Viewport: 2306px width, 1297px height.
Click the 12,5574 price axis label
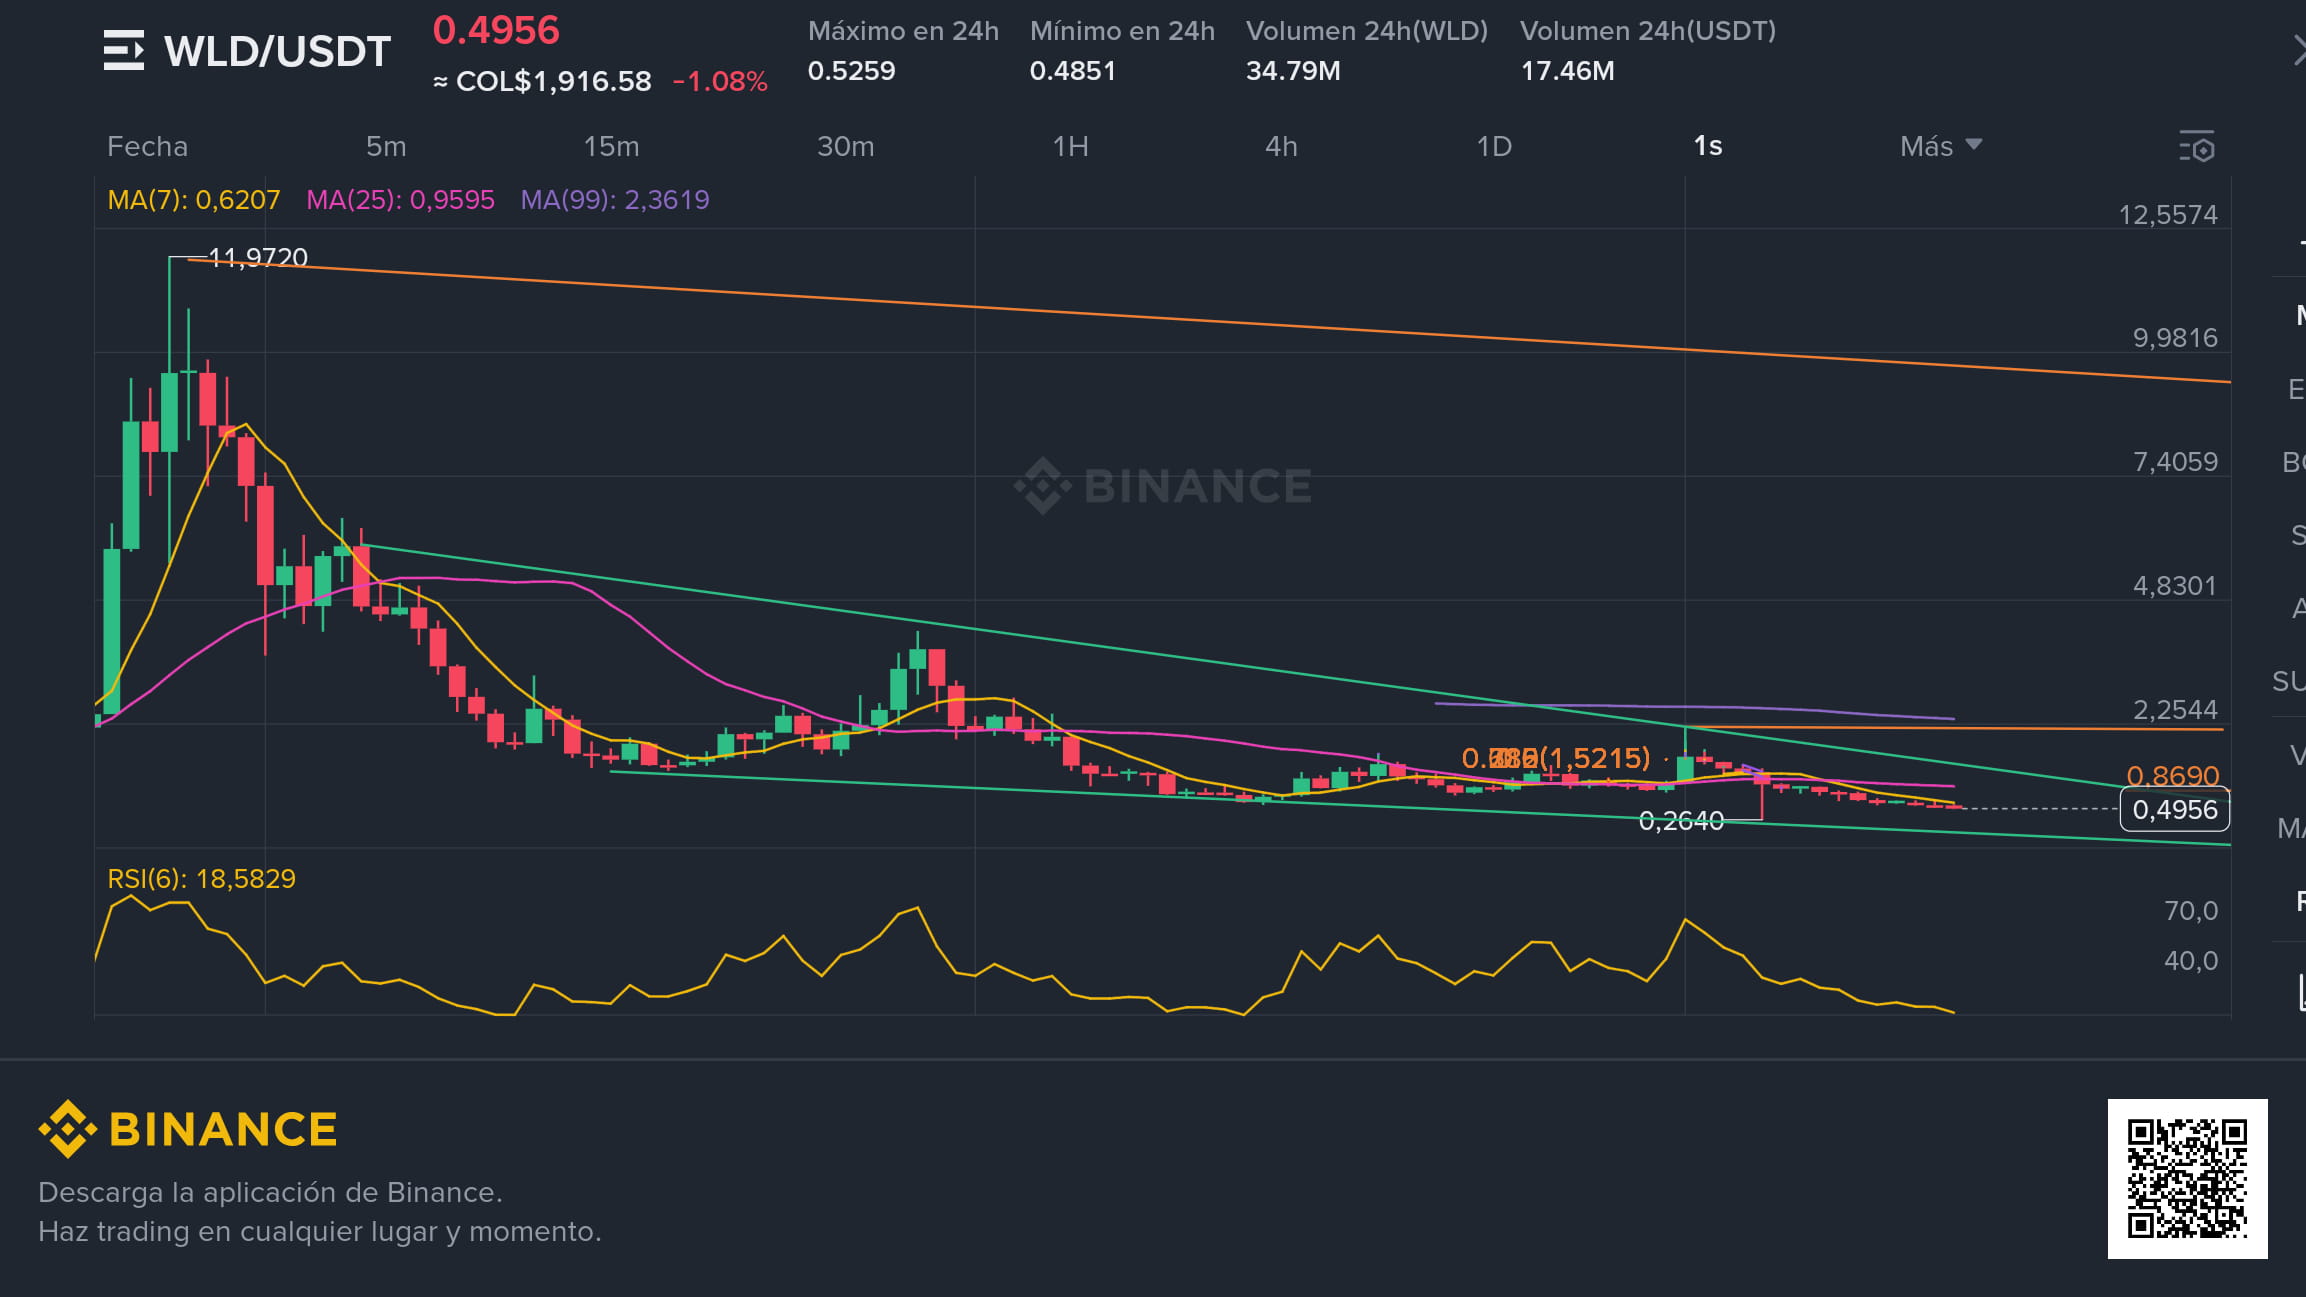2168,214
